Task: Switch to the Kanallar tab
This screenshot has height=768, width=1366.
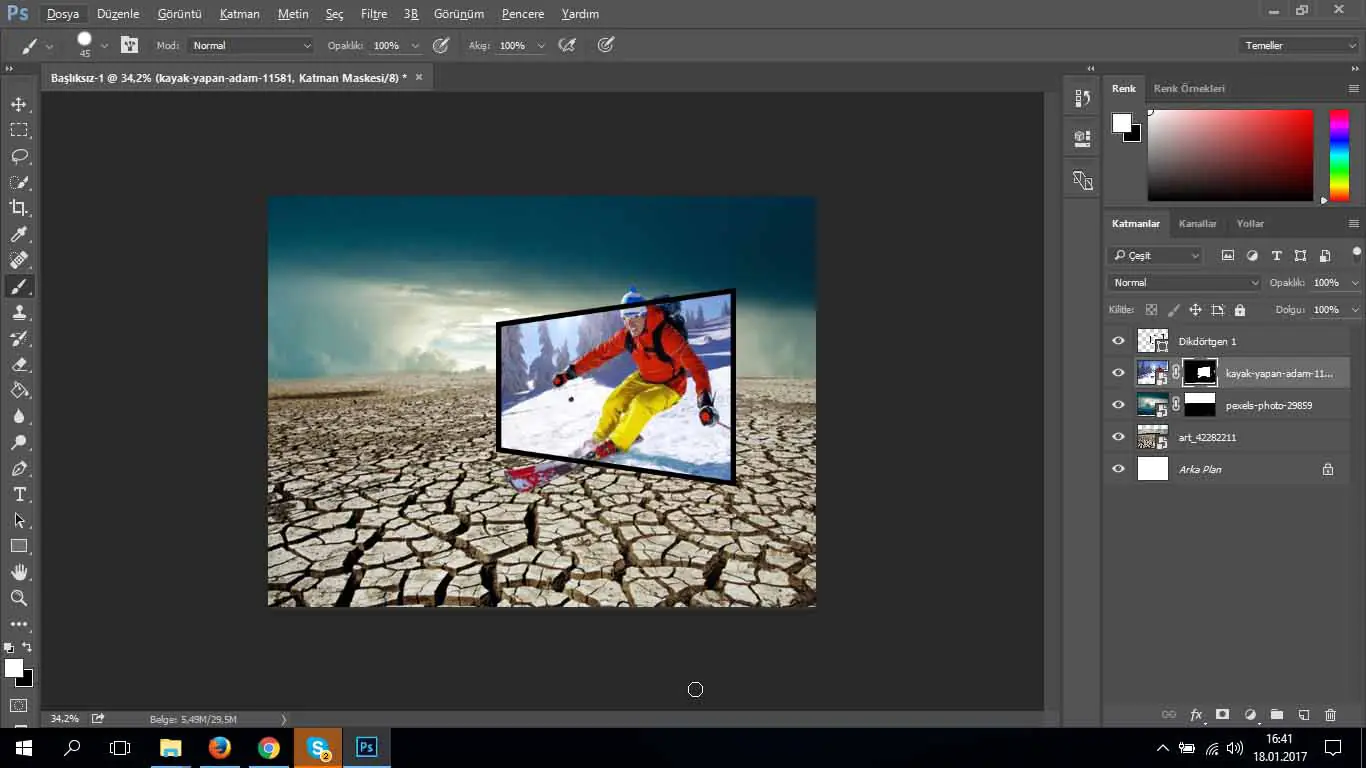Action: tap(1197, 224)
